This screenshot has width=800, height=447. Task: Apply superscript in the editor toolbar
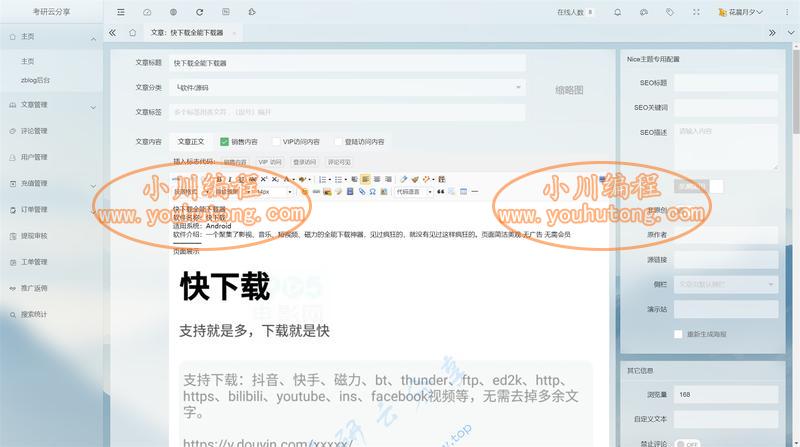pyautogui.click(x=264, y=179)
